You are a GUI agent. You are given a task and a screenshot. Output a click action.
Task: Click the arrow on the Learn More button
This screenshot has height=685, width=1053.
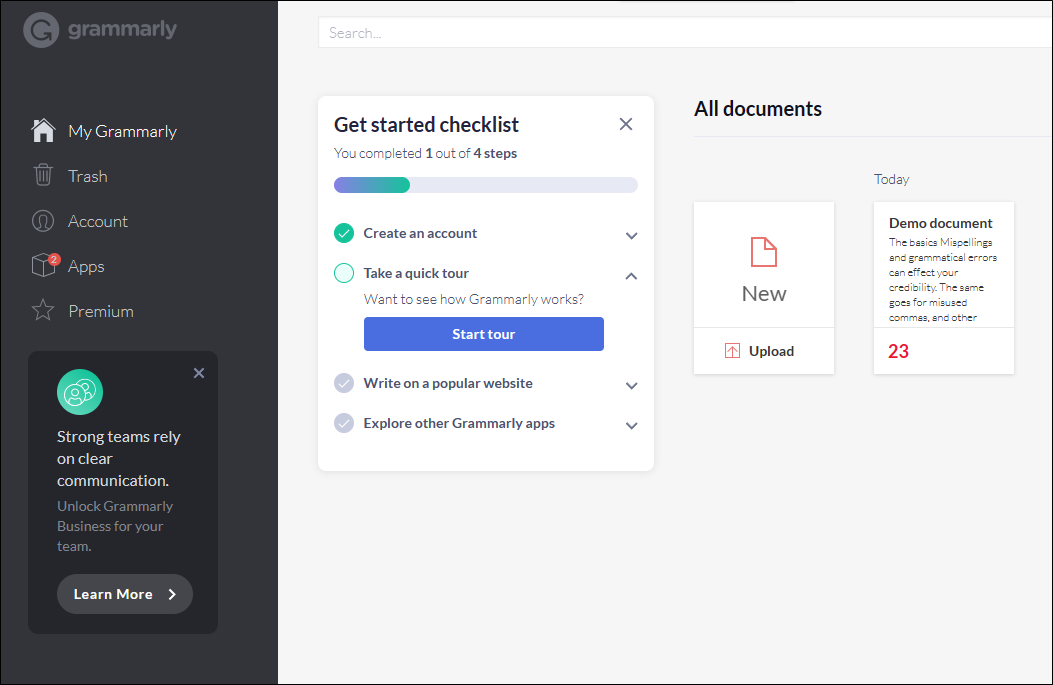(x=173, y=594)
